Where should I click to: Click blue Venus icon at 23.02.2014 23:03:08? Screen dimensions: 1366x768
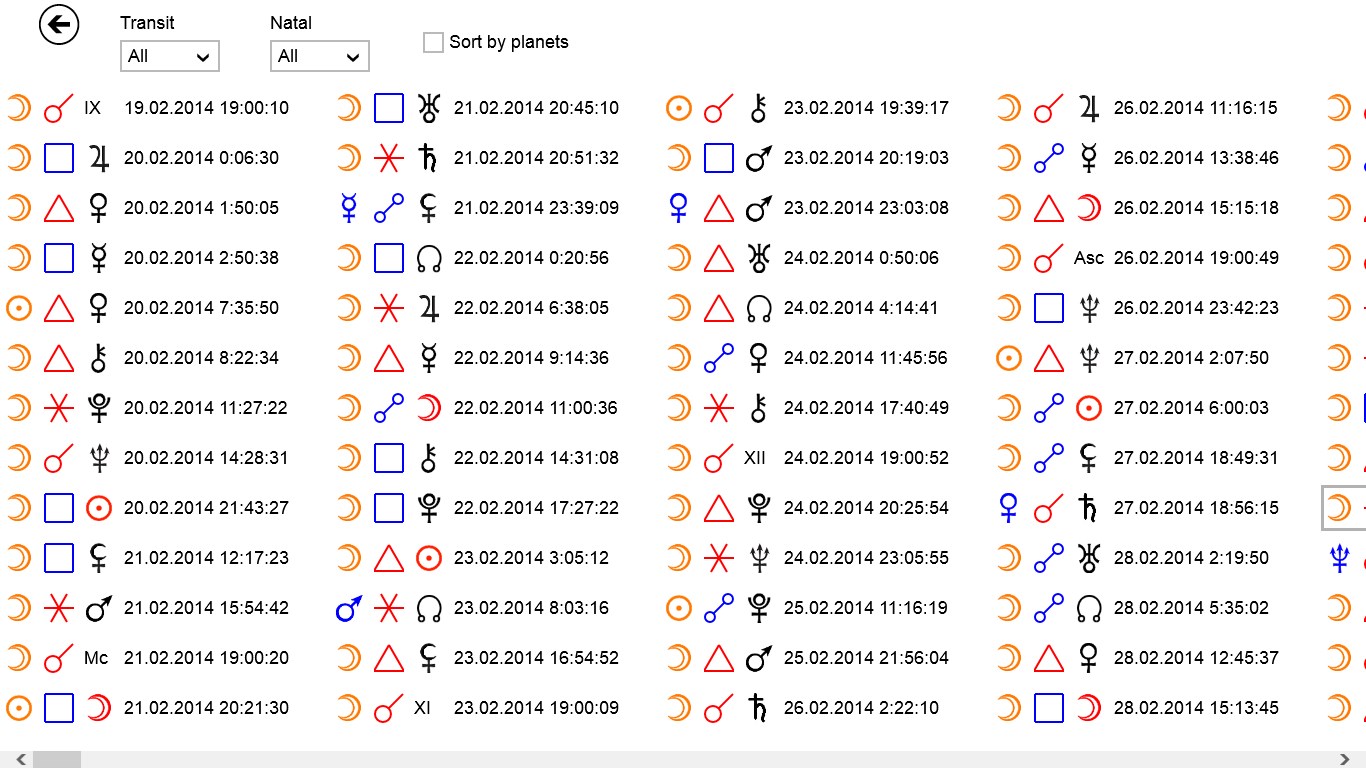[678, 208]
